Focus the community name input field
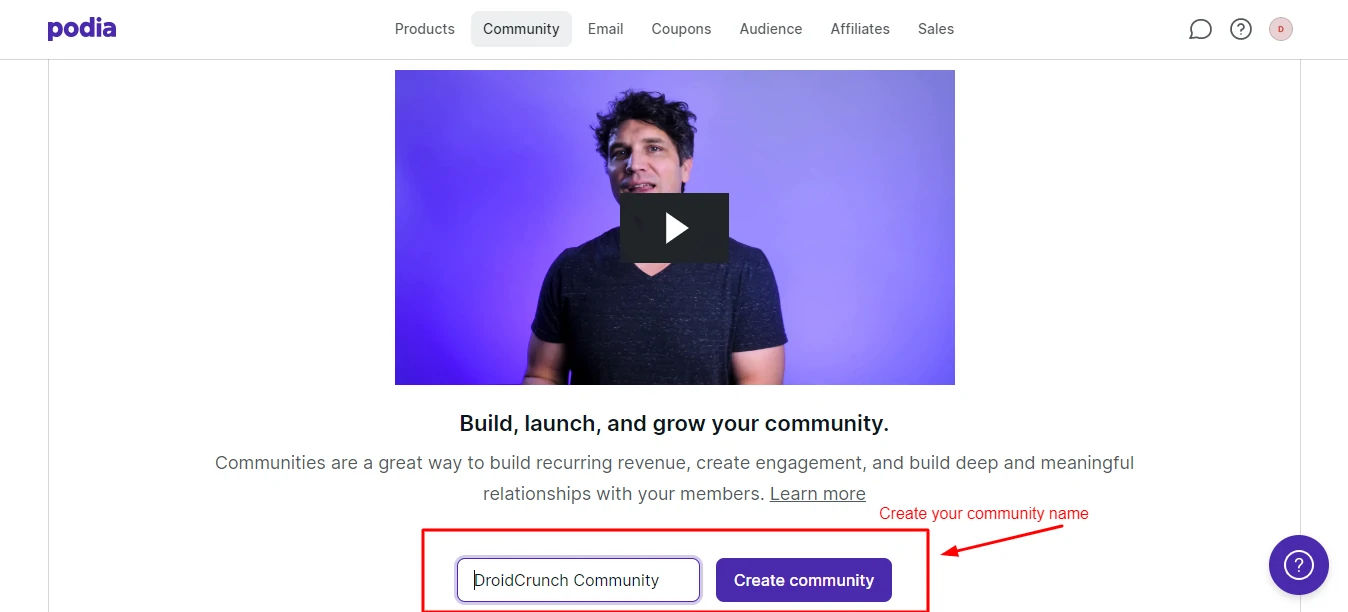1348x612 pixels. [578, 580]
